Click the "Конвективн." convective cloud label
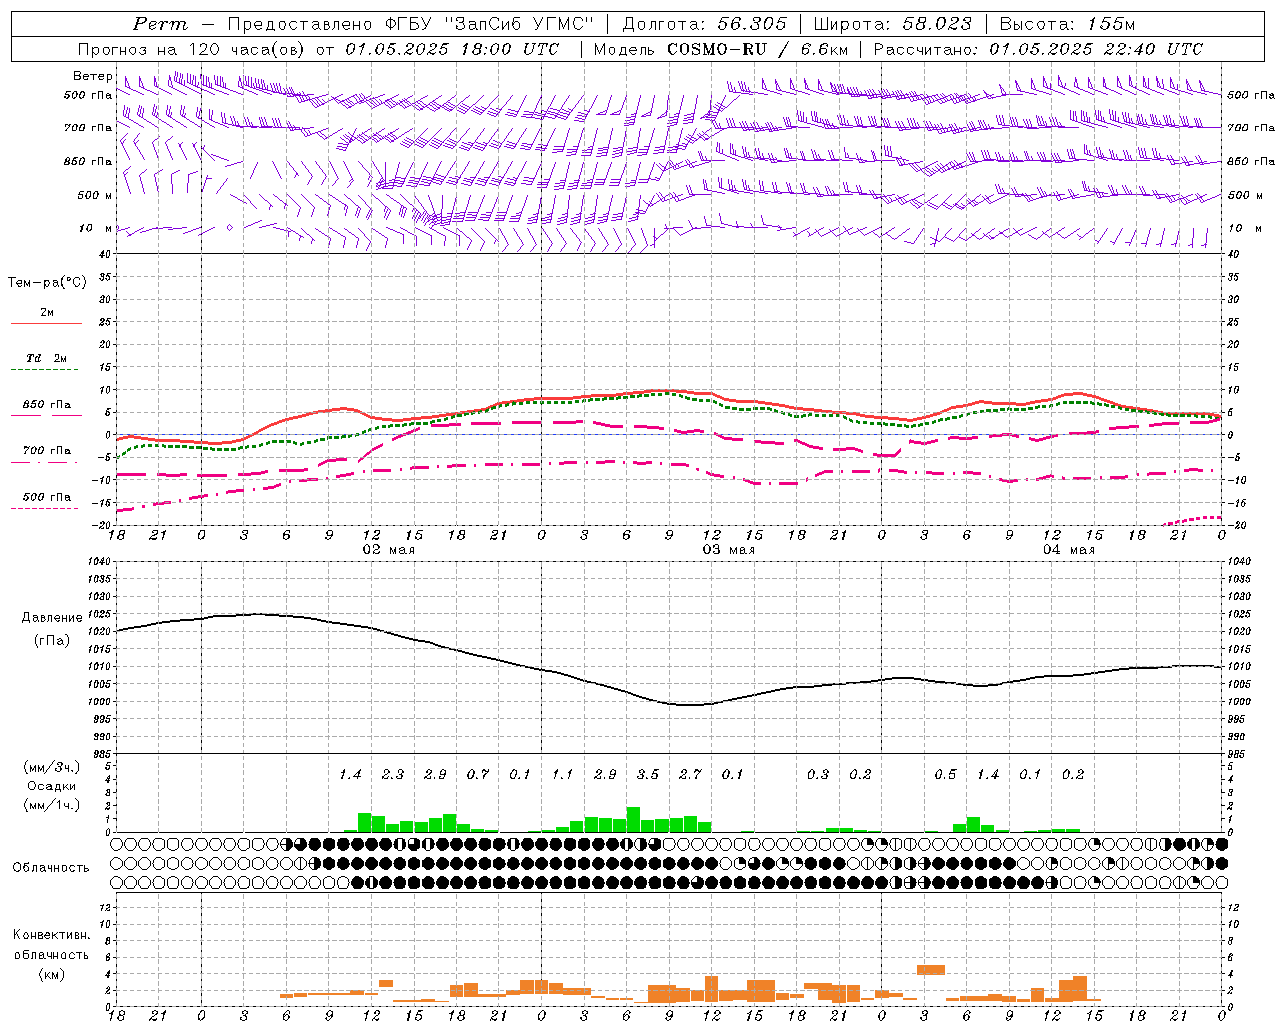This screenshot has width=1280, height=1024. click(51, 935)
